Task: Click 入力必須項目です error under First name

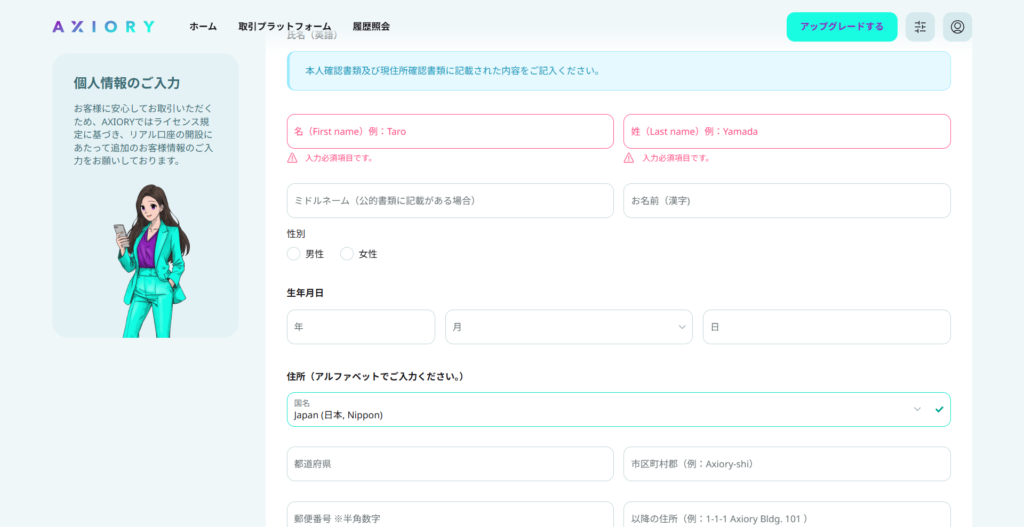Action: tap(339, 158)
